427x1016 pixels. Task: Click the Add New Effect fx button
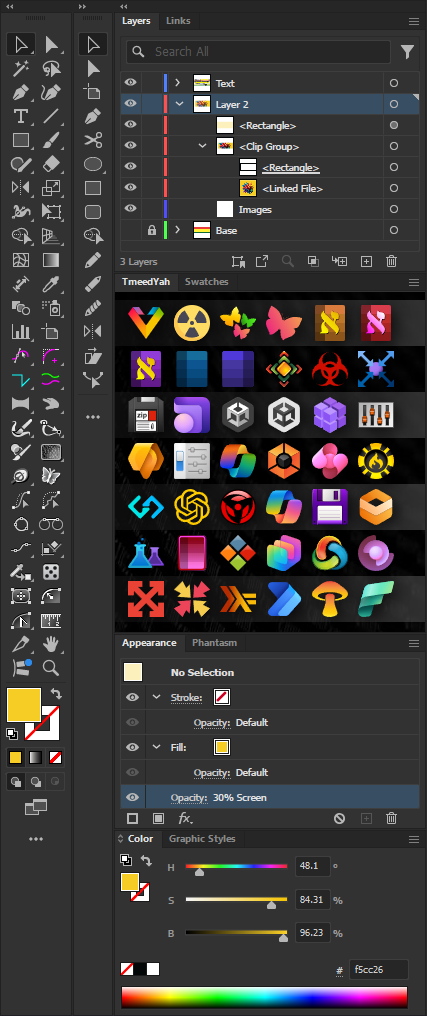[185, 818]
